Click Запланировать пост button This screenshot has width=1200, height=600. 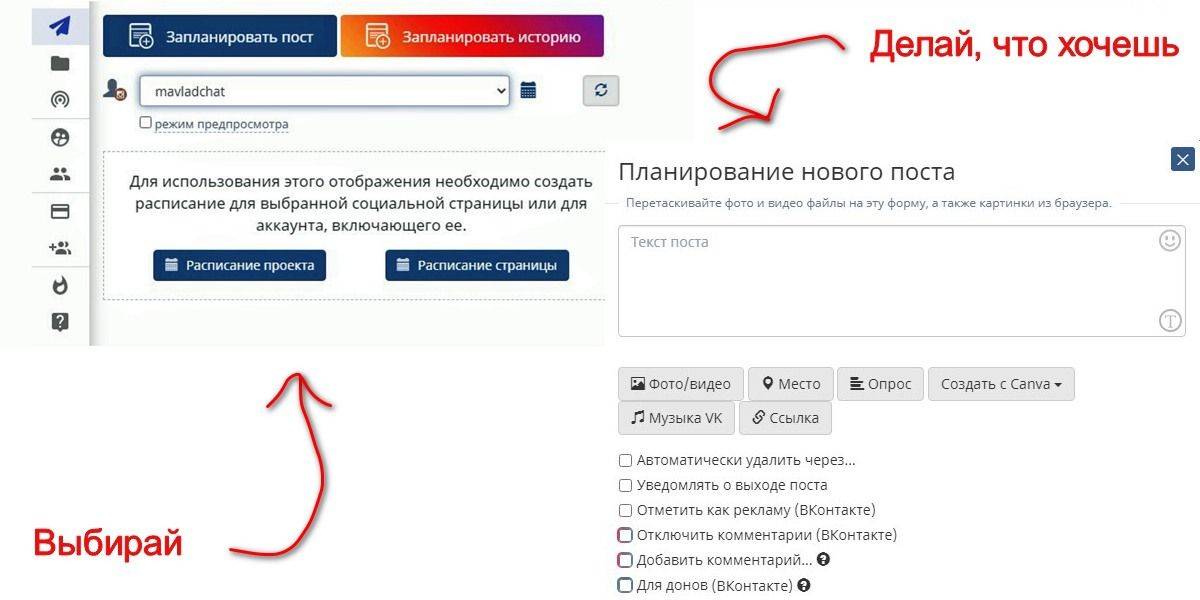(x=220, y=37)
